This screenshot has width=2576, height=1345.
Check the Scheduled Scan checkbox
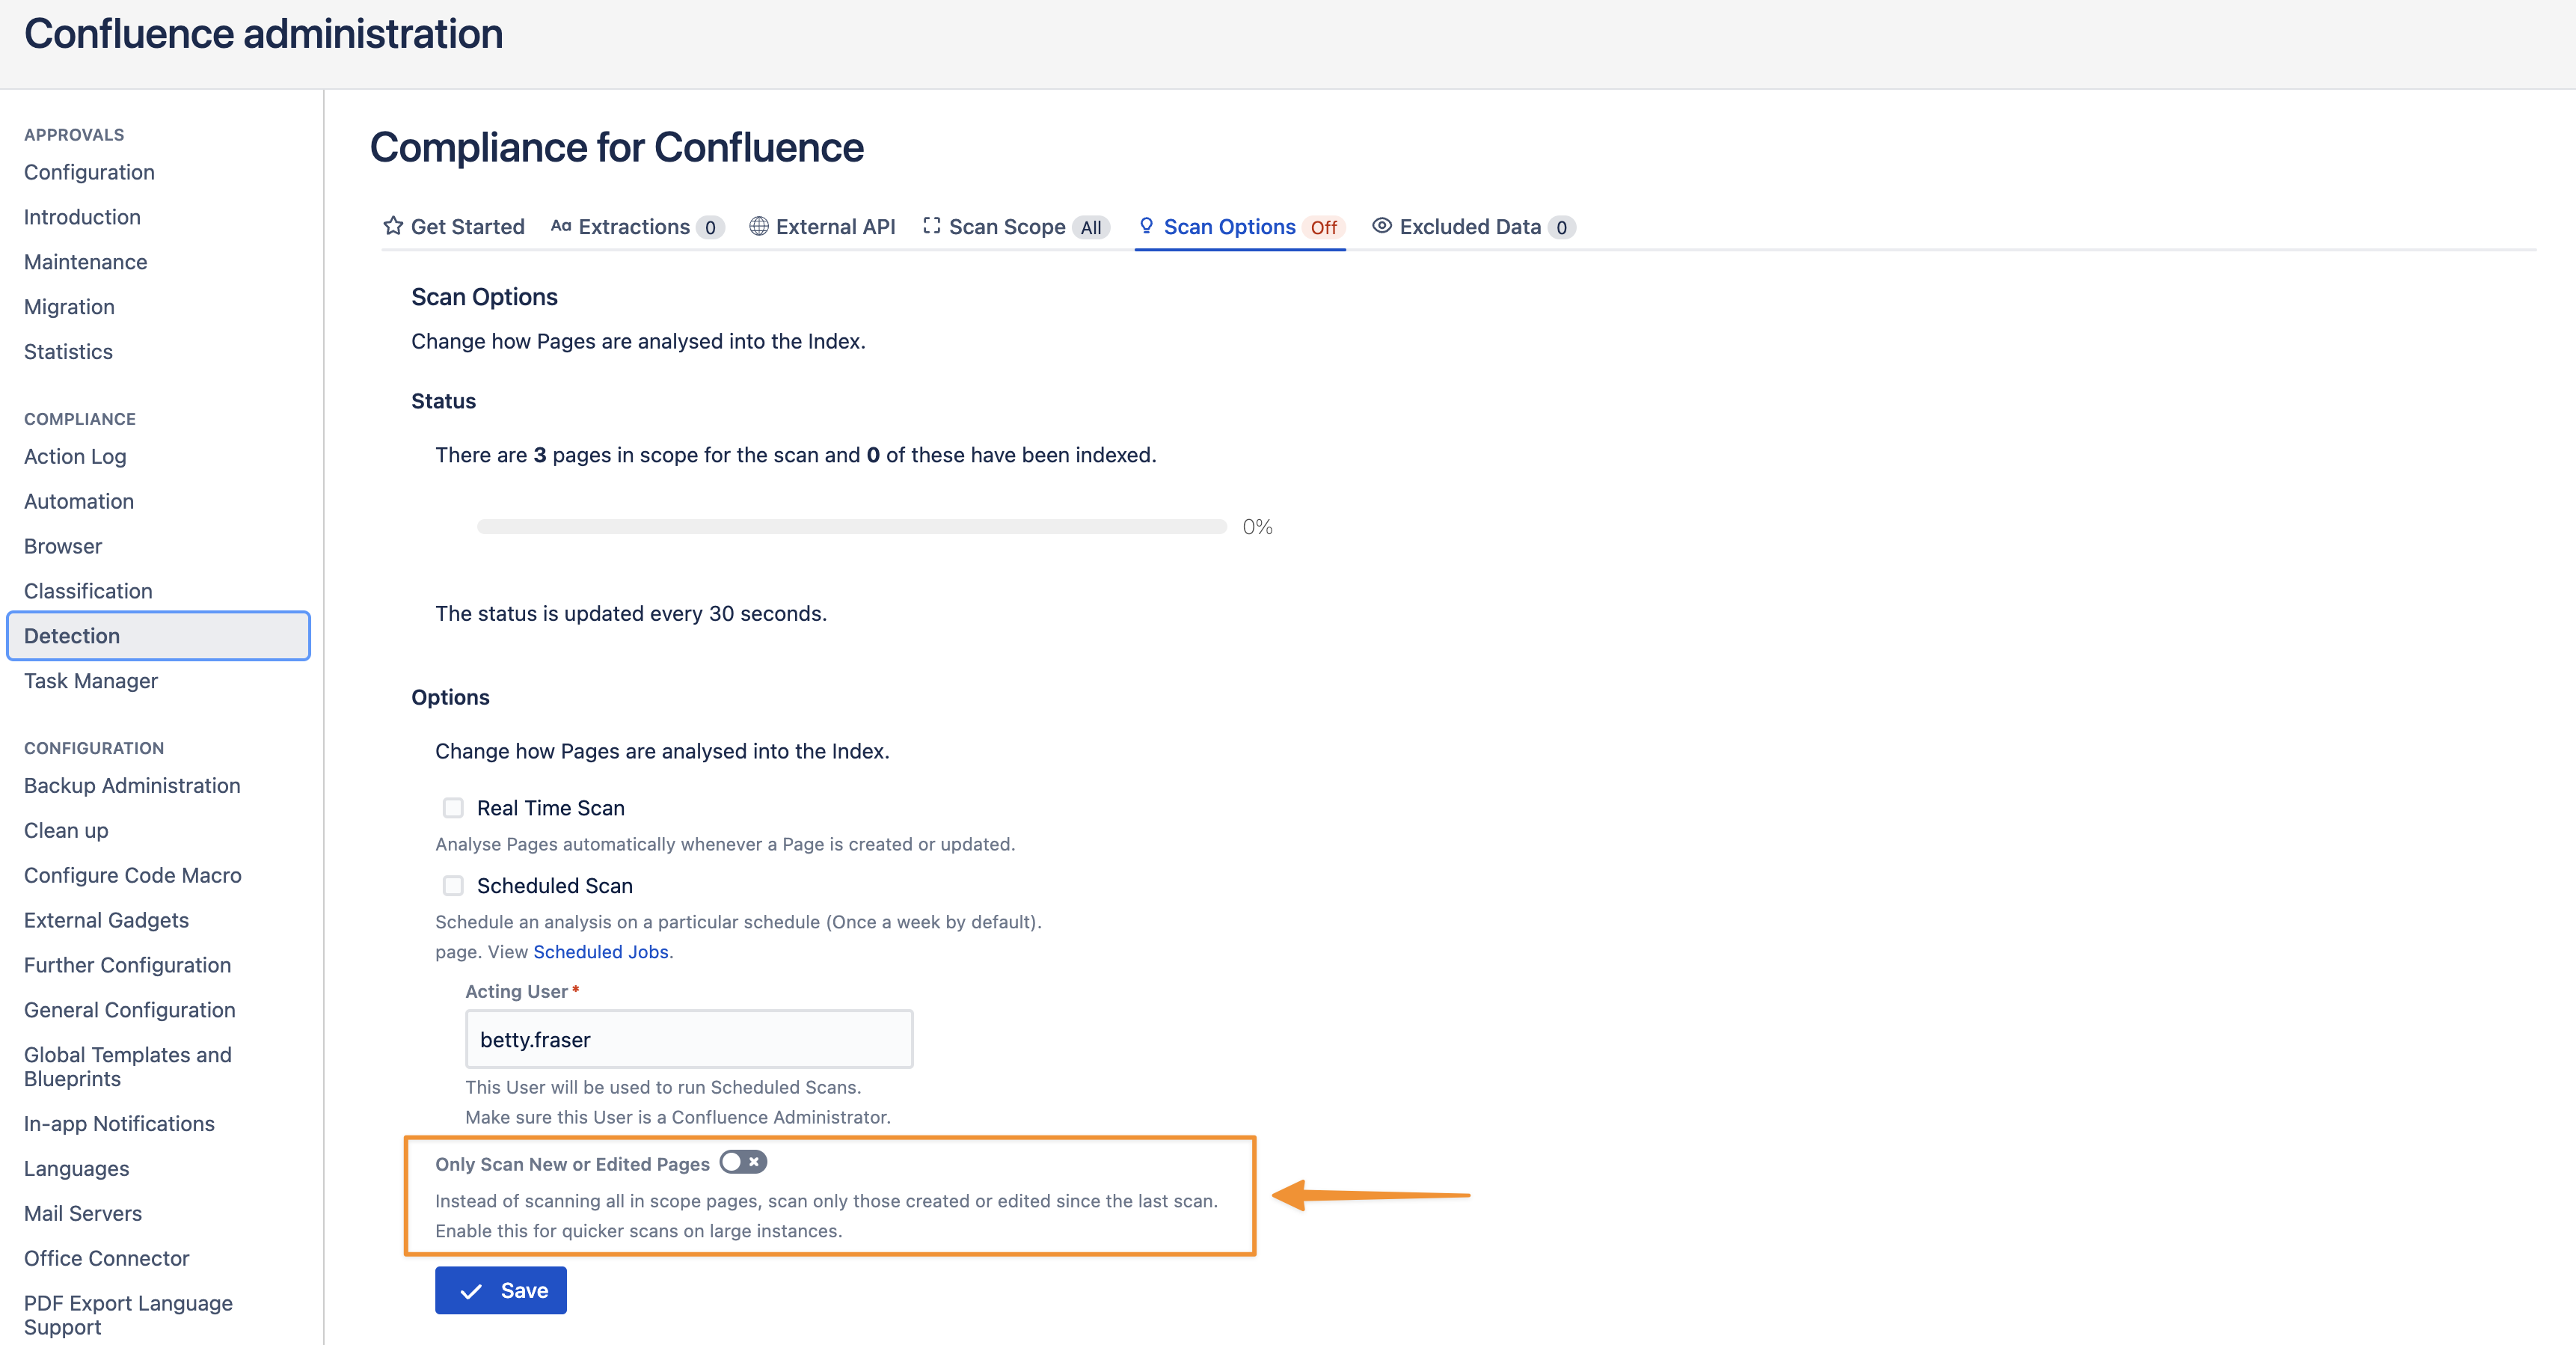click(x=453, y=886)
